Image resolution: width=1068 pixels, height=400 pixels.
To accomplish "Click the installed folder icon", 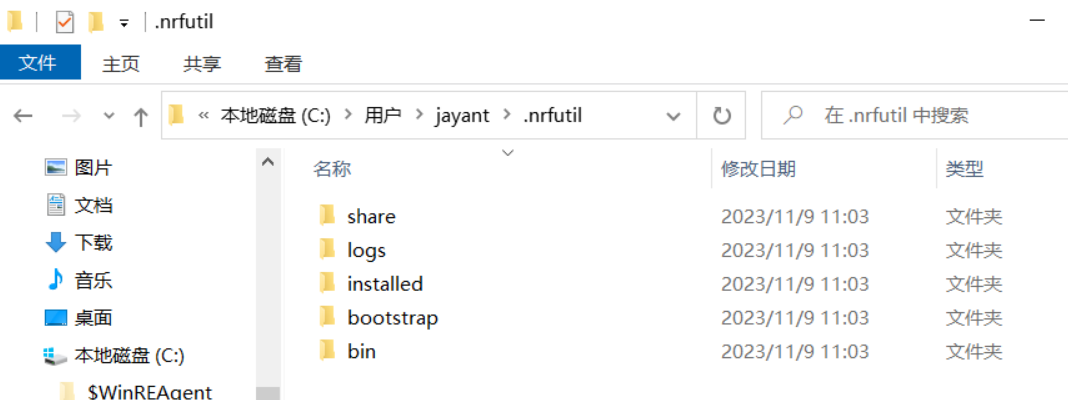I will tap(328, 283).
